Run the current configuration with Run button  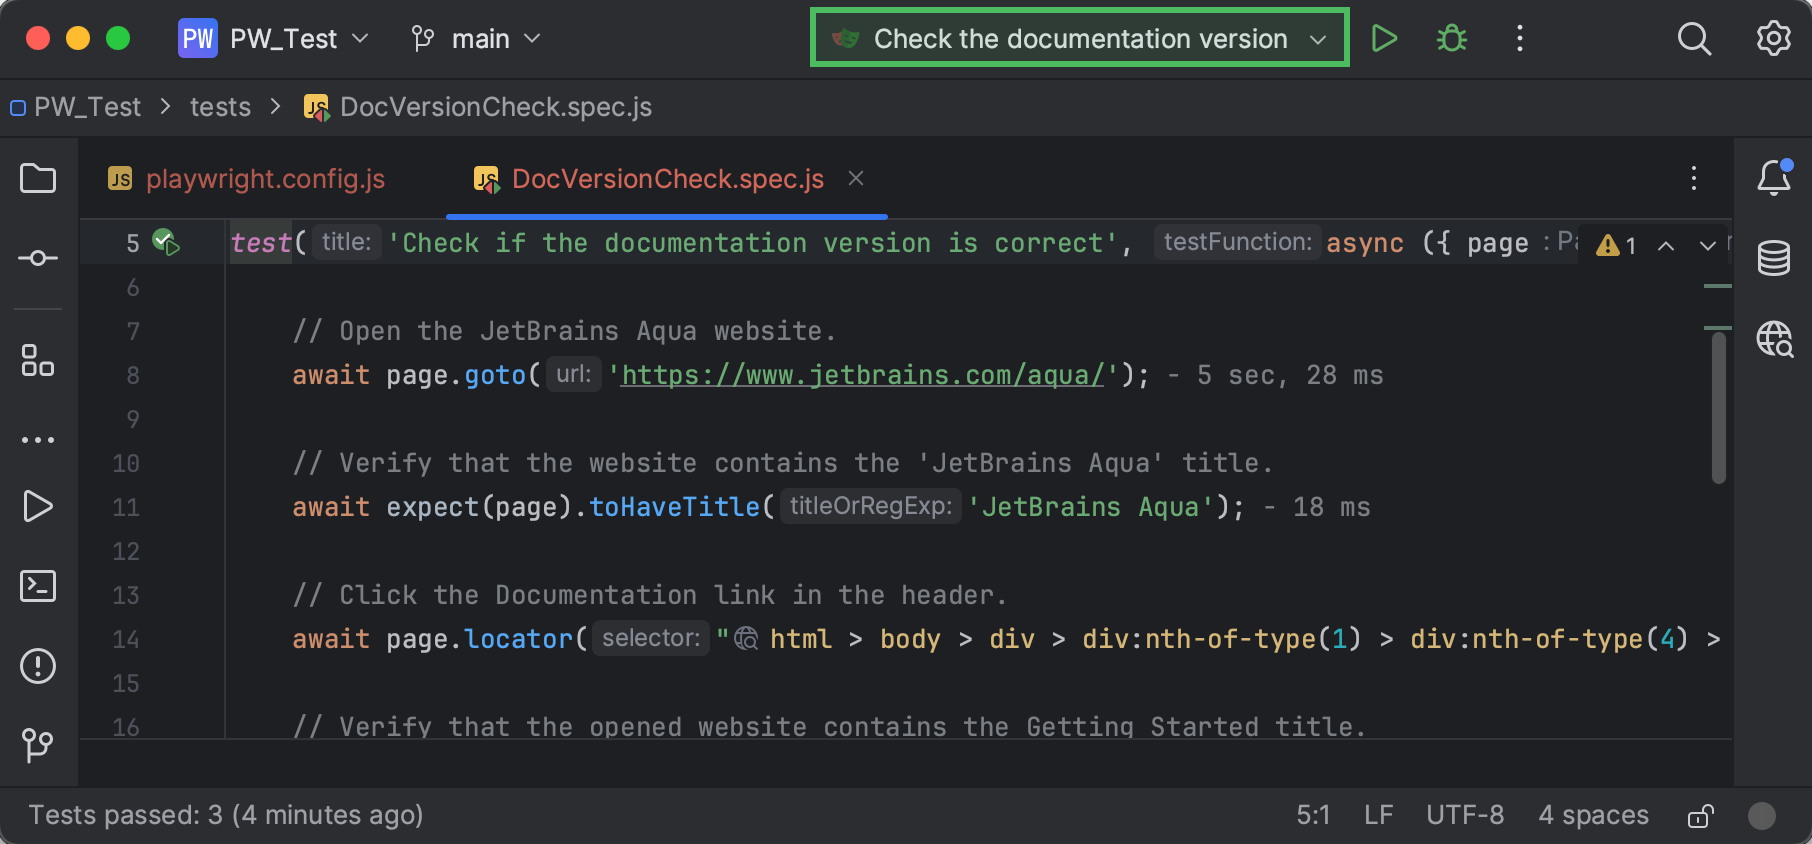(x=1384, y=39)
